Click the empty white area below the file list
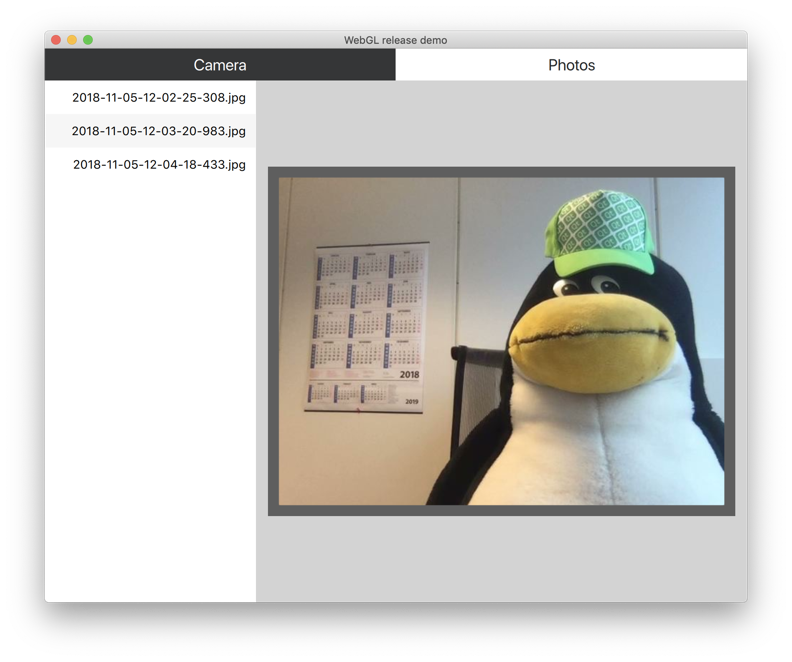 pyautogui.click(x=150, y=400)
